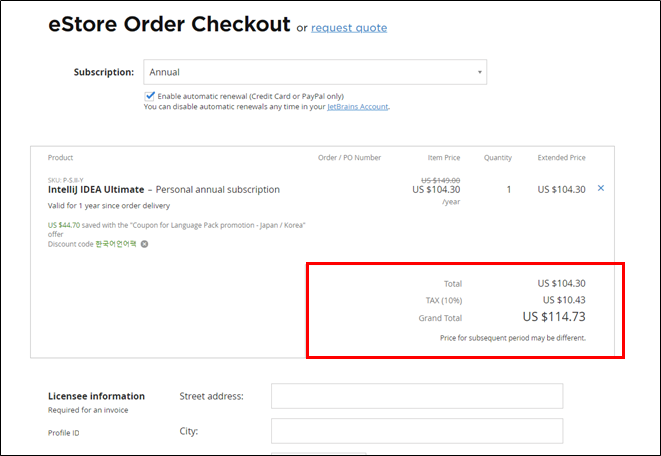Open the Subscription Annual dropdown
661x456 pixels.
point(315,72)
